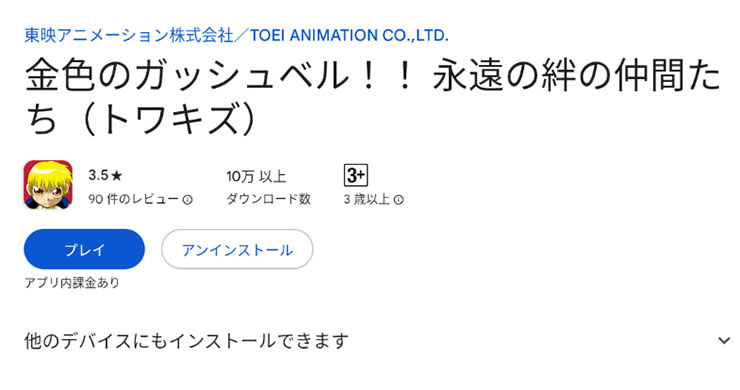Click the アンインストール button
Viewport: 740px width, 390px height.
pyautogui.click(x=237, y=249)
